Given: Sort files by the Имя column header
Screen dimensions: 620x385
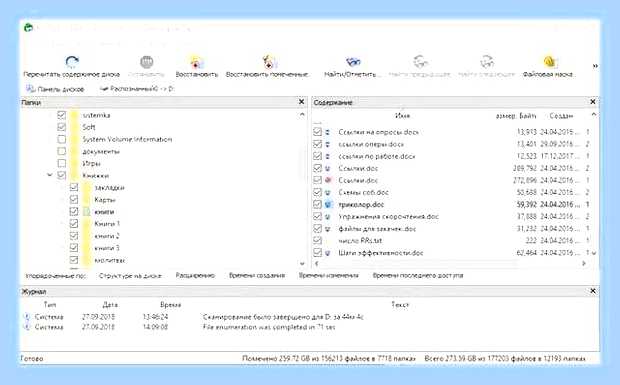Looking at the screenshot, I should [402, 116].
